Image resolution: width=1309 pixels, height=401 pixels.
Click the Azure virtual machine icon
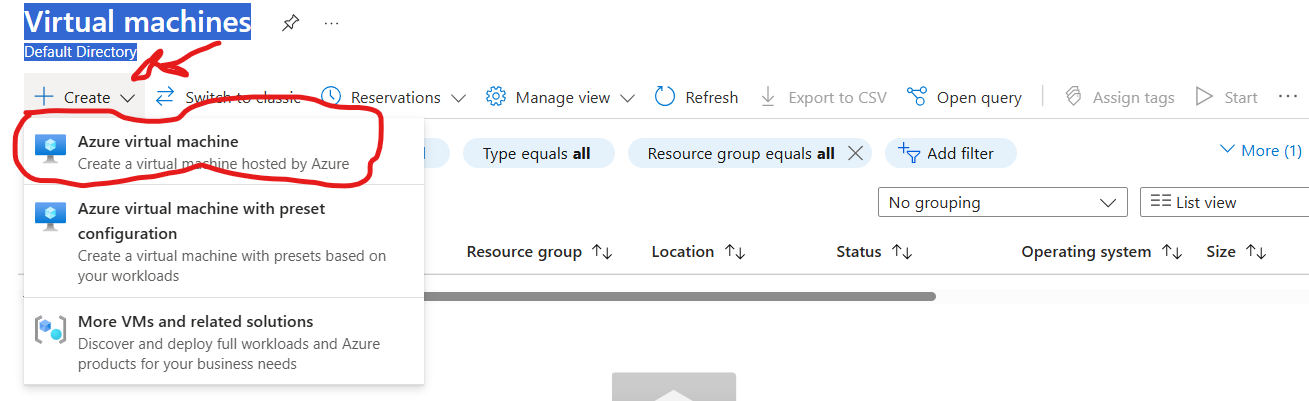pos(50,147)
